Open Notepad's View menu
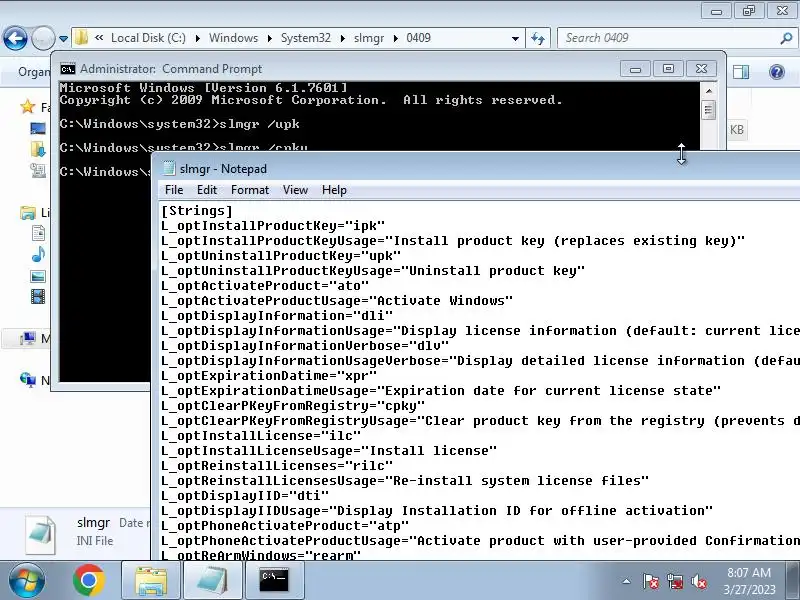 (x=295, y=190)
